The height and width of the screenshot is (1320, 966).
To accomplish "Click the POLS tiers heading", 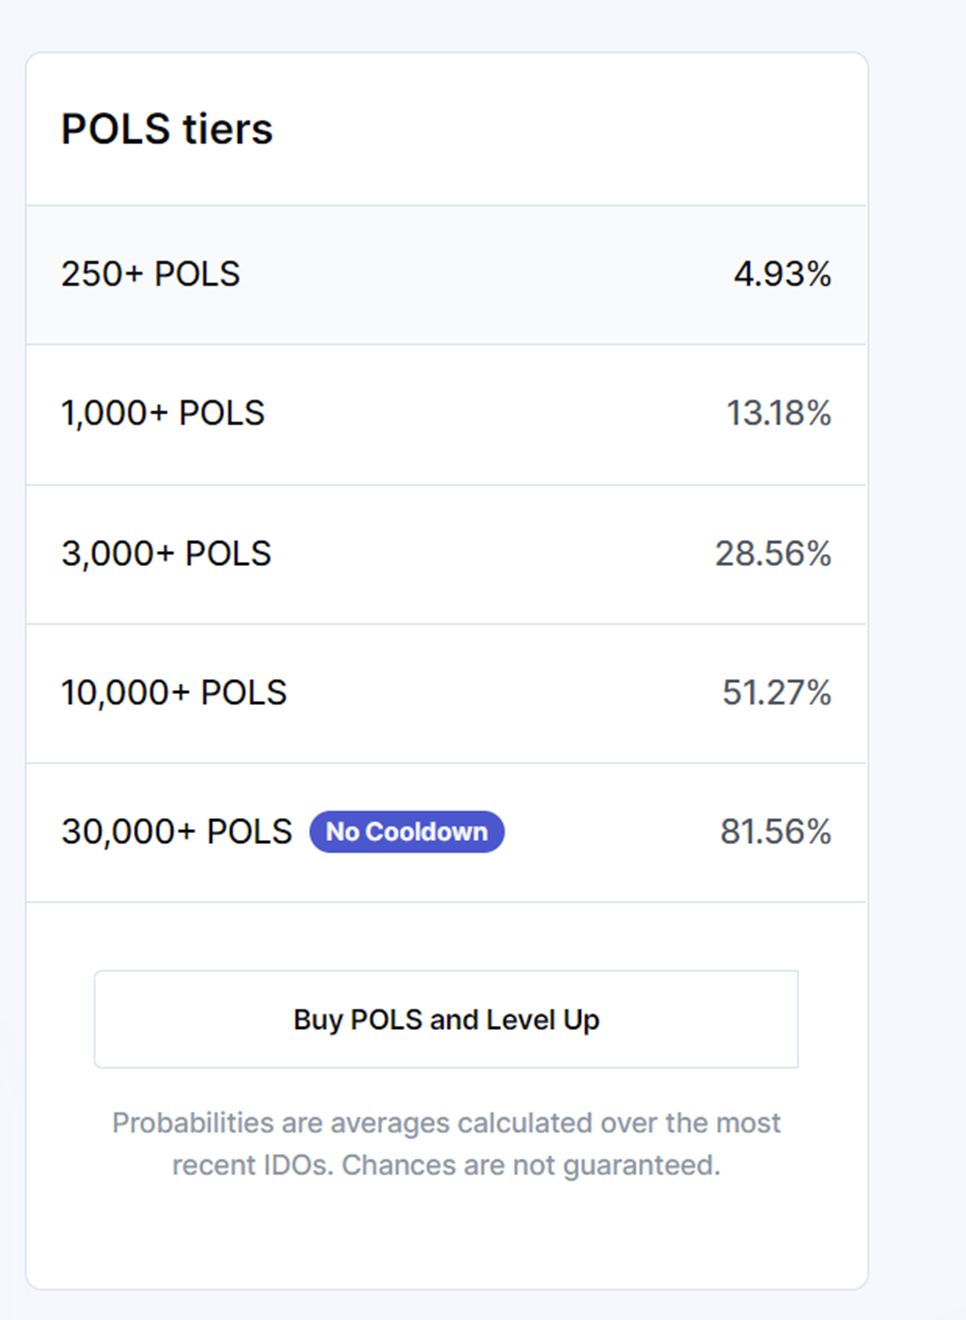I will click(167, 129).
